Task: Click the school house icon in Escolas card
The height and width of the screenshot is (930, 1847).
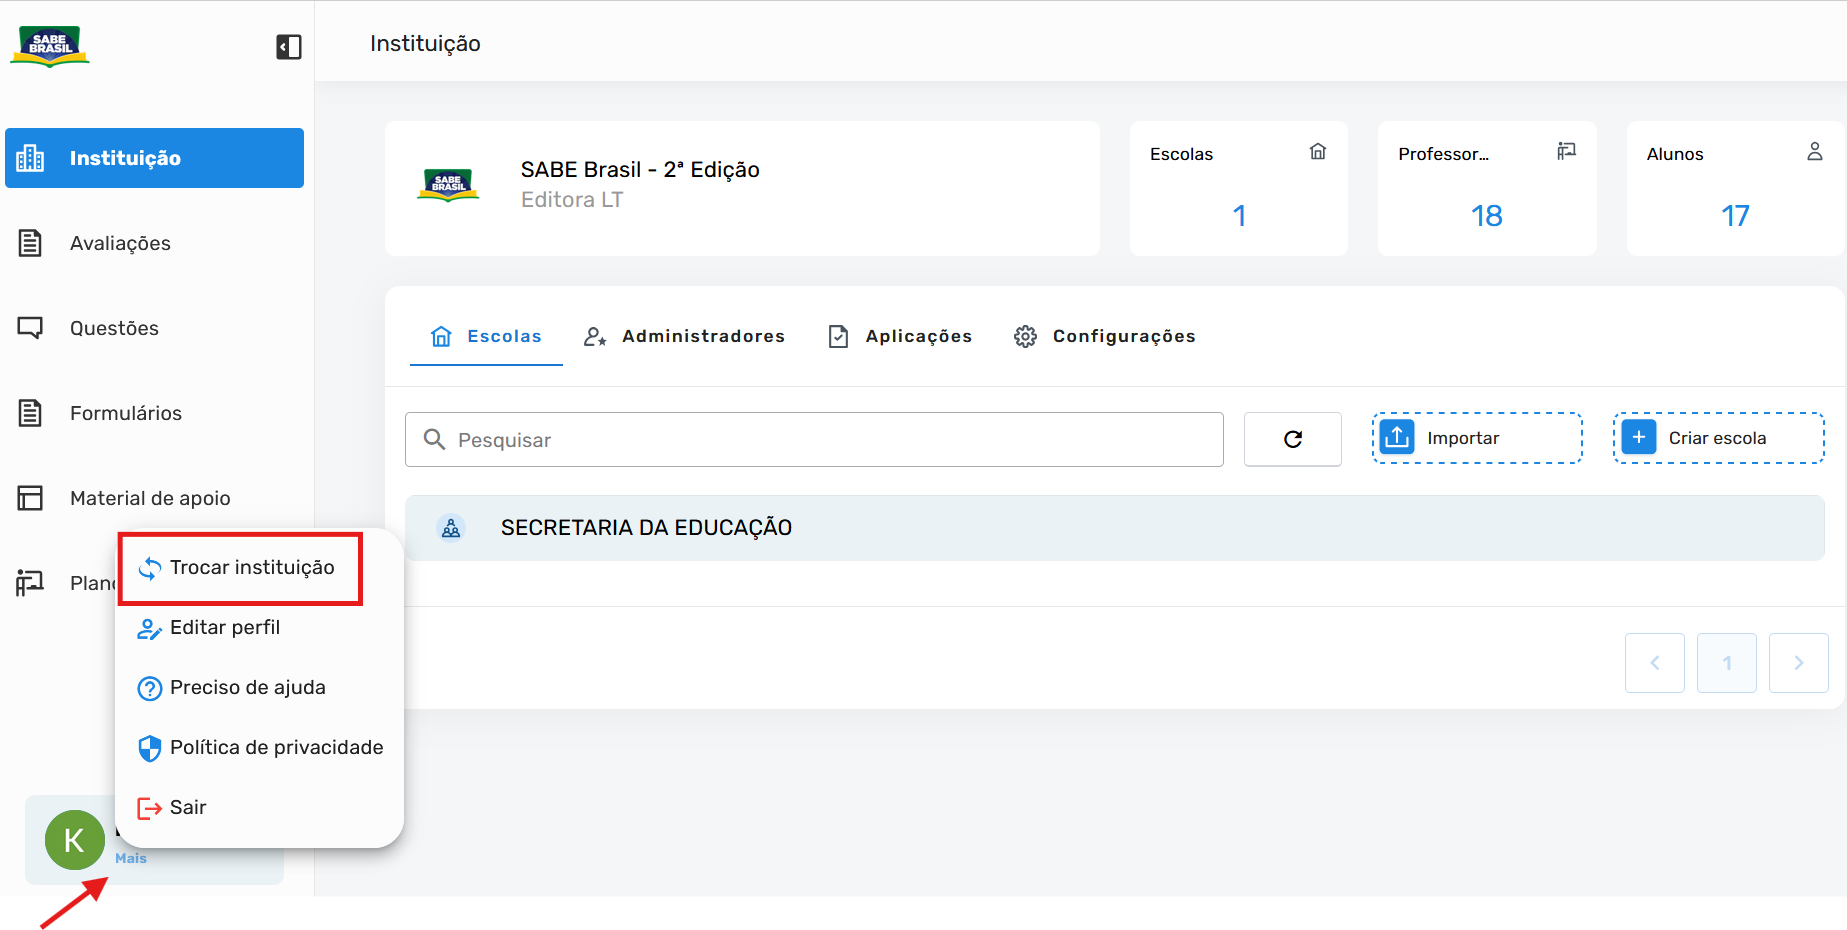Action: (1318, 151)
